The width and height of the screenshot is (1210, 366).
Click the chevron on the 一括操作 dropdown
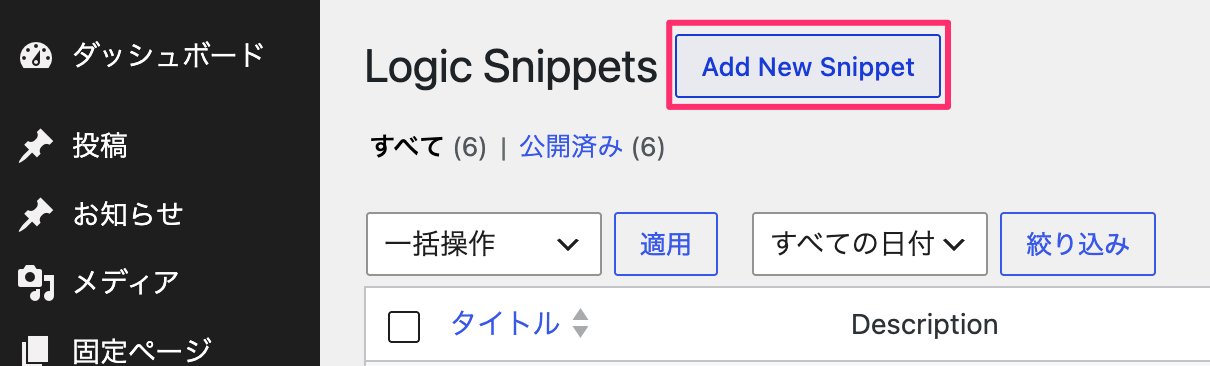[x=567, y=244]
